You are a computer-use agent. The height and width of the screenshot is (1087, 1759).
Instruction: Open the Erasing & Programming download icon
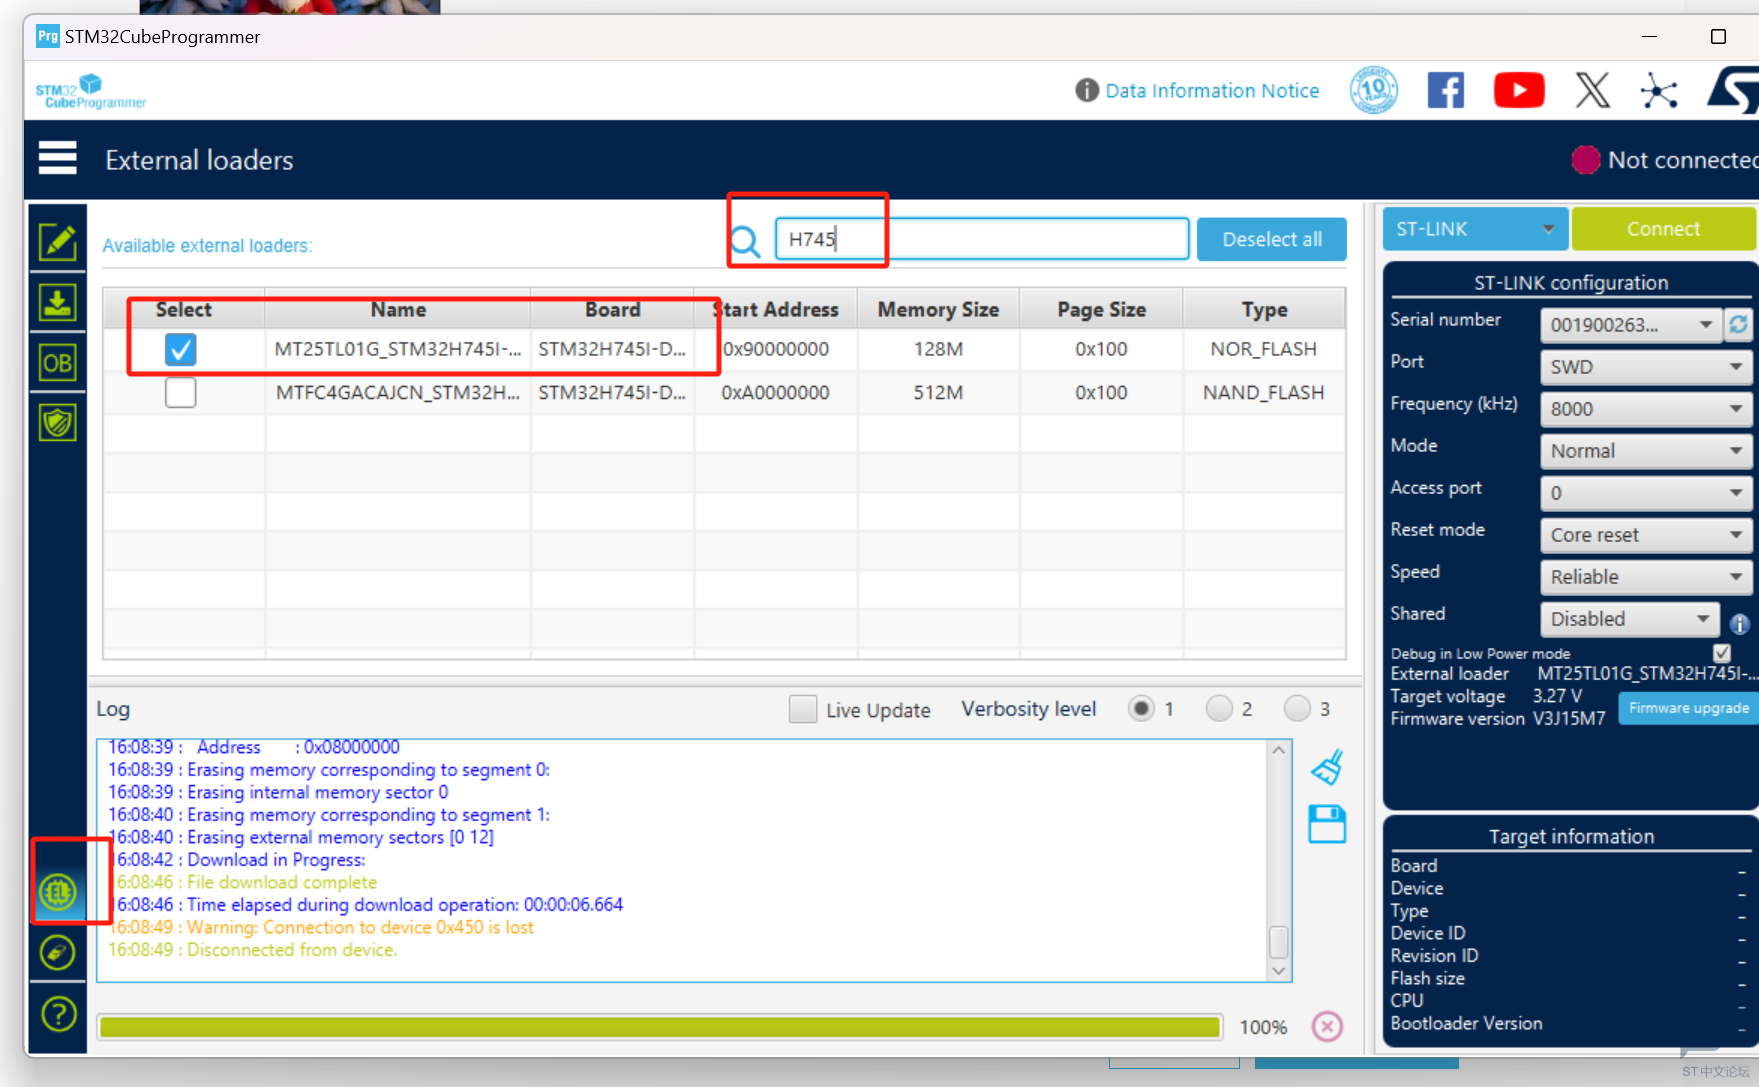point(58,302)
